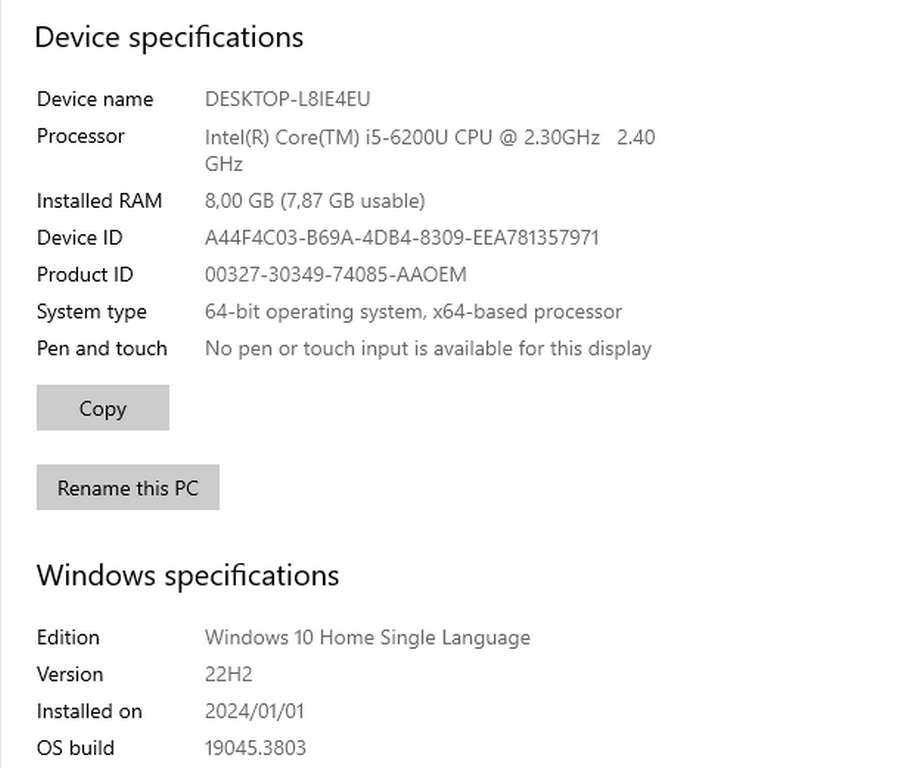Image resolution: width=923 pixels, height=768 pixels.
Task: Click the Edition label
Action: coord(68,637)
